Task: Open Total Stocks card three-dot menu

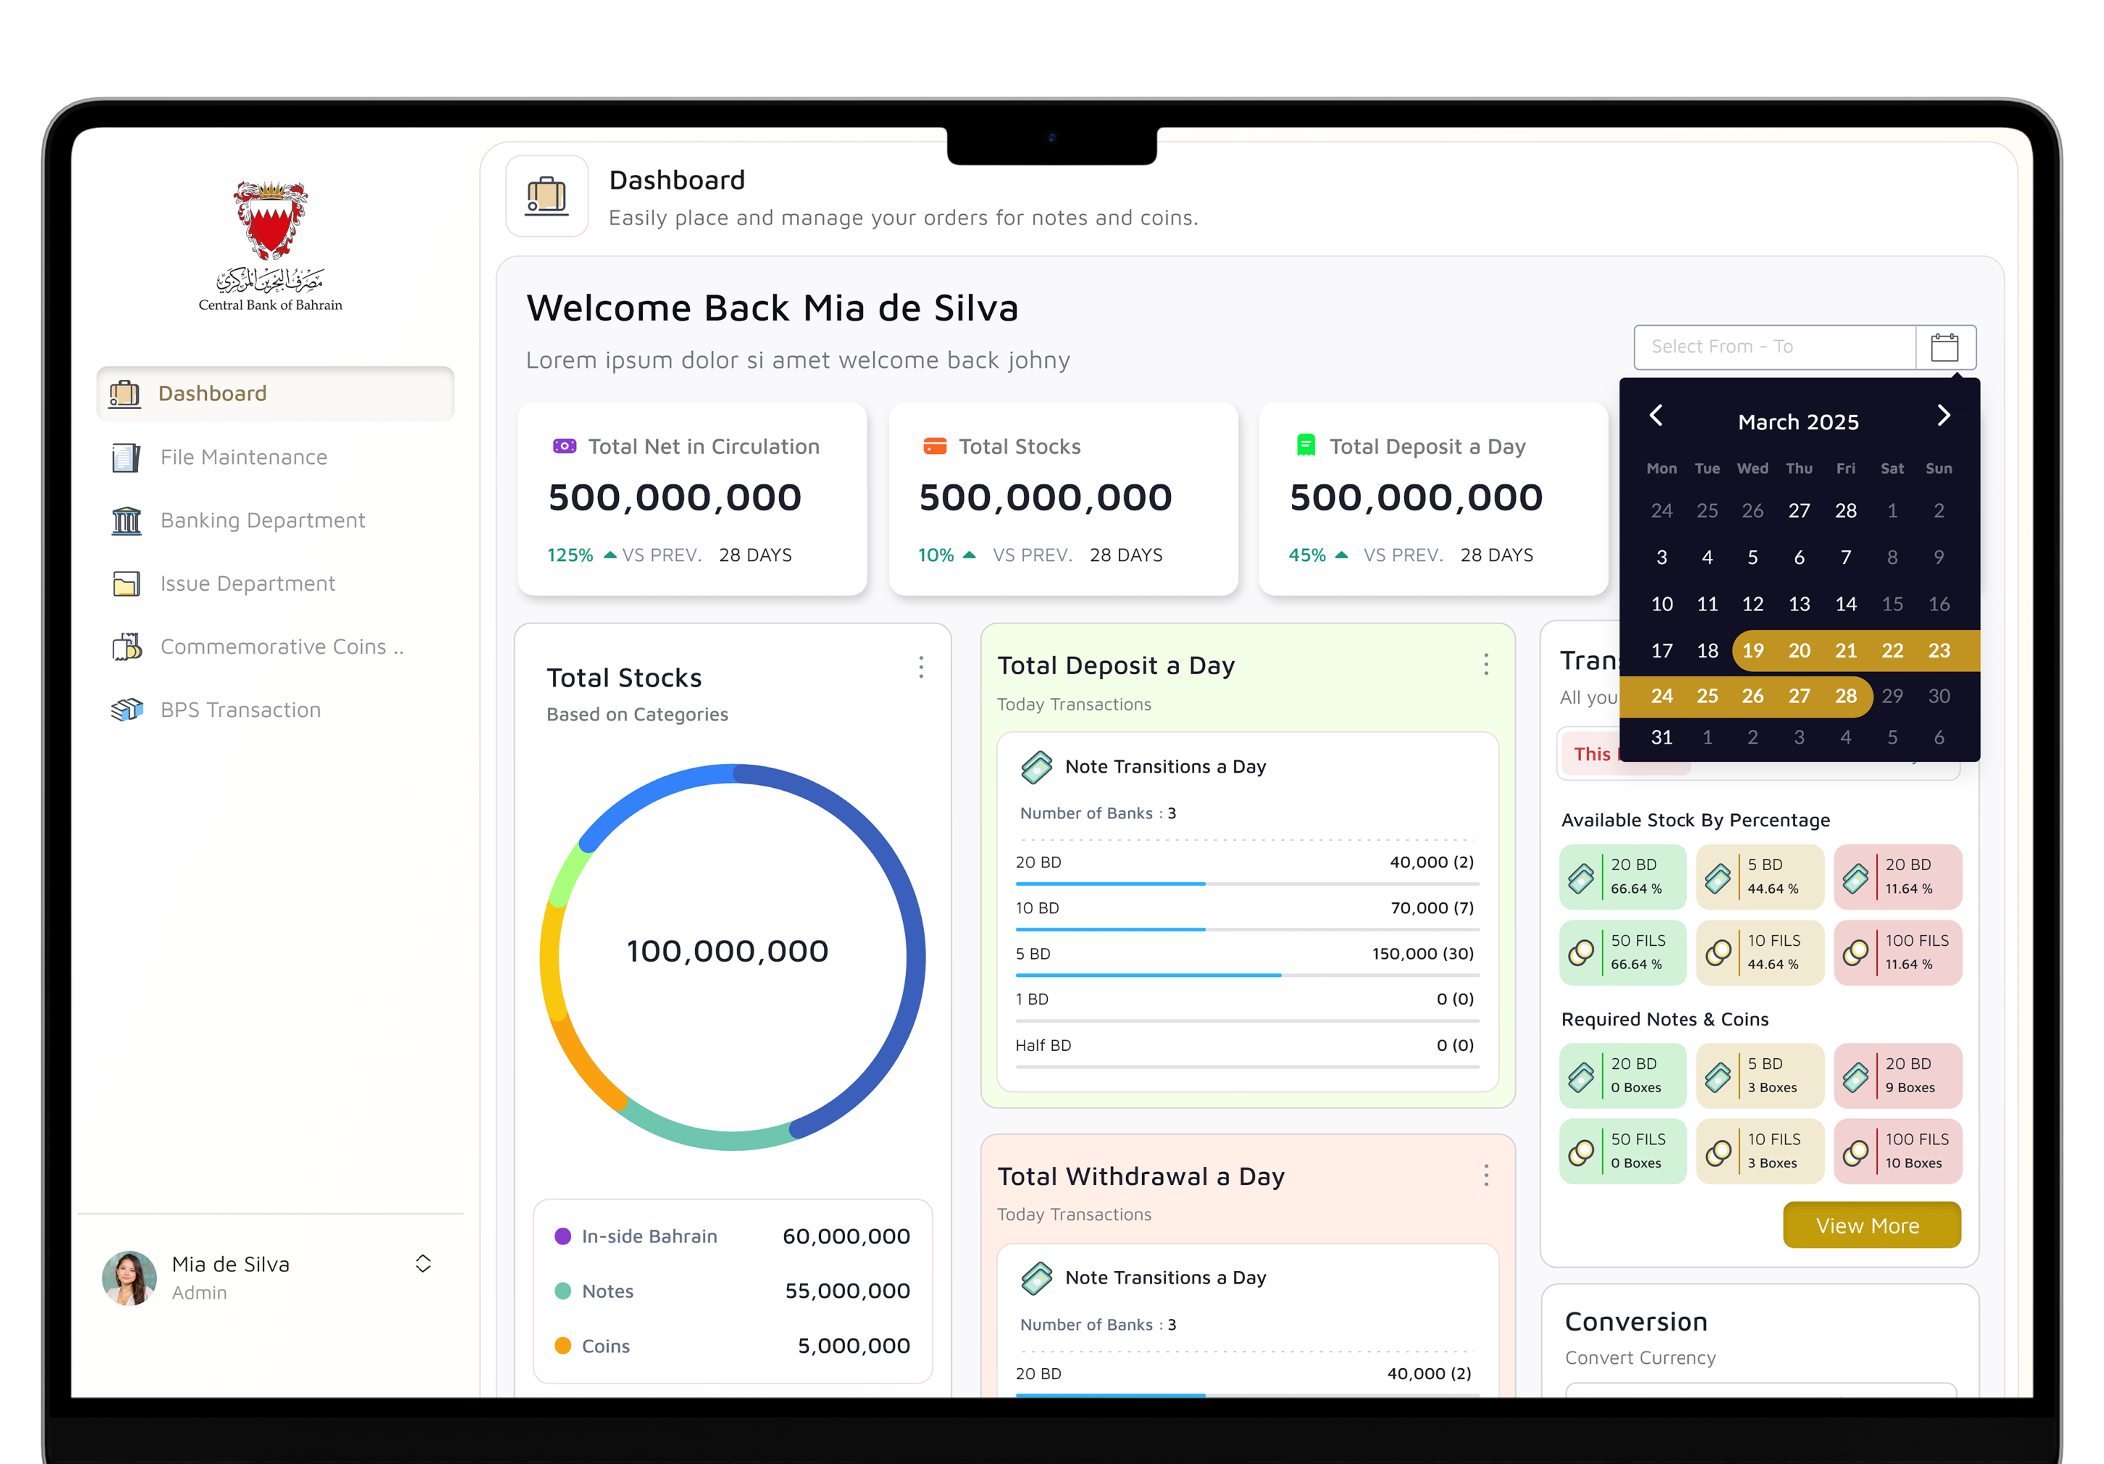Action: [x=921, y=667]
